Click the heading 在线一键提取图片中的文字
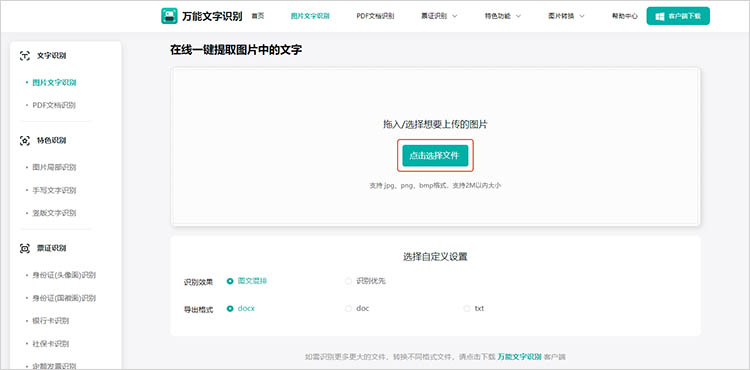This screenshot has width=750, height=370. pos(236,49)
